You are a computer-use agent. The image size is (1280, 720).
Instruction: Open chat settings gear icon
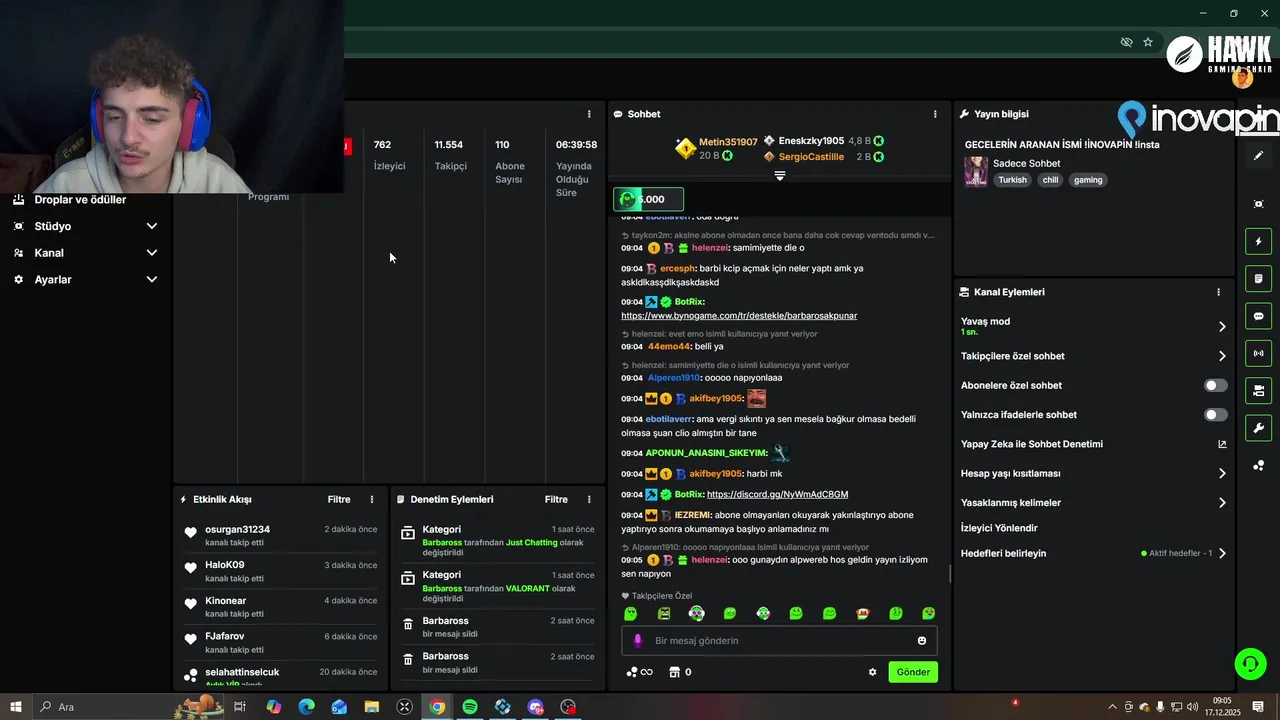click(872, 672)
